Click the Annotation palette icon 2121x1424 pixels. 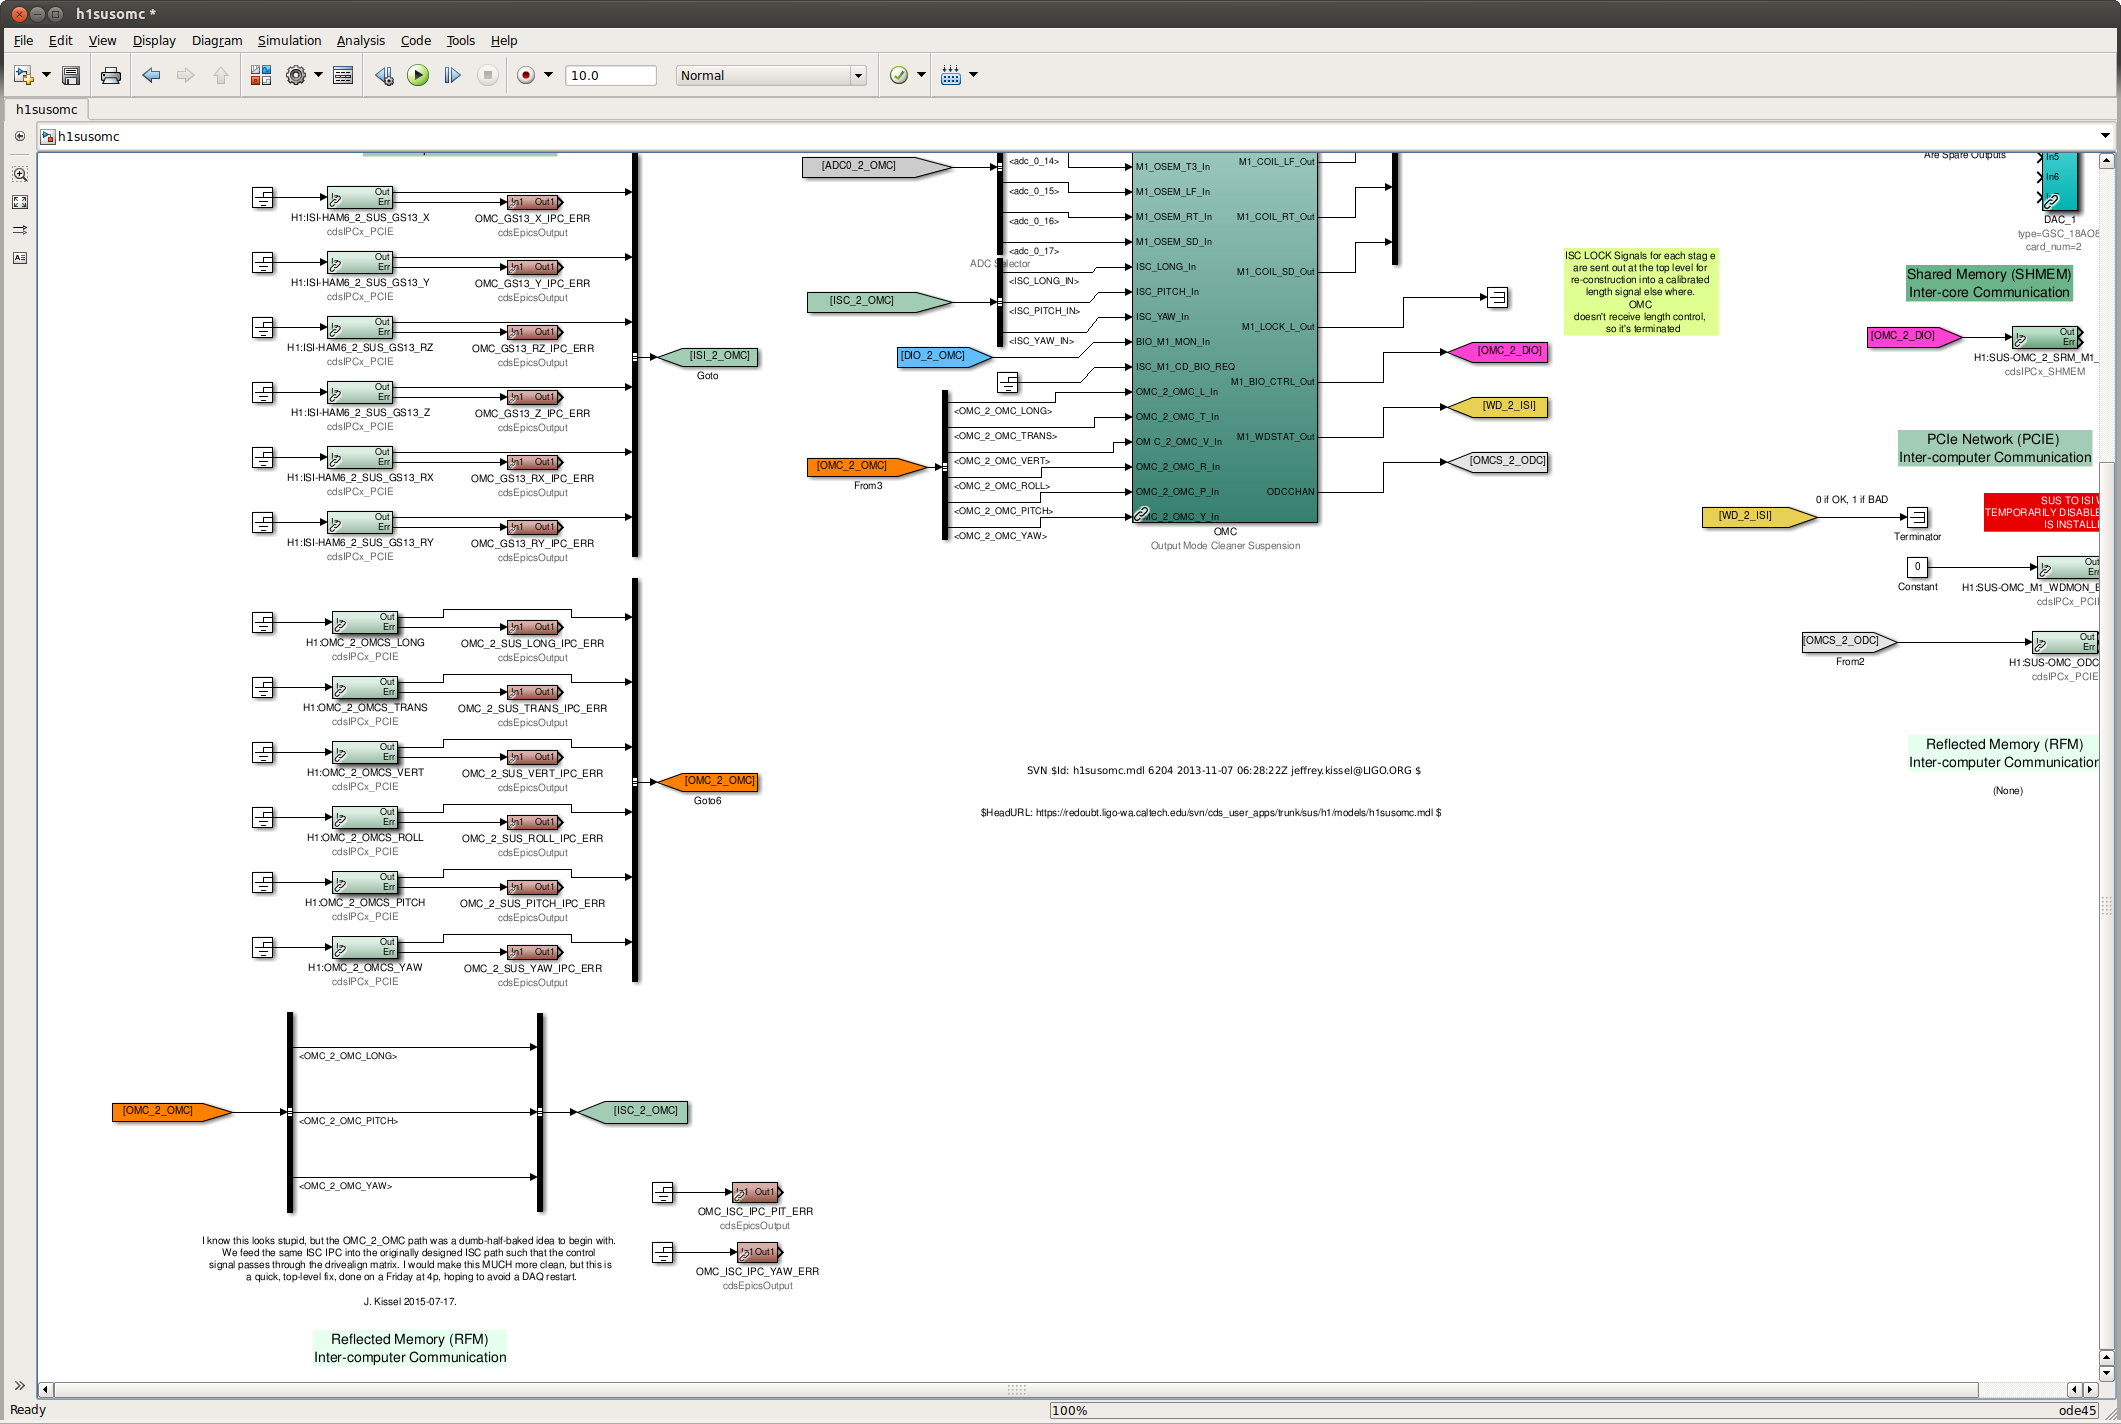click(20, 258)
